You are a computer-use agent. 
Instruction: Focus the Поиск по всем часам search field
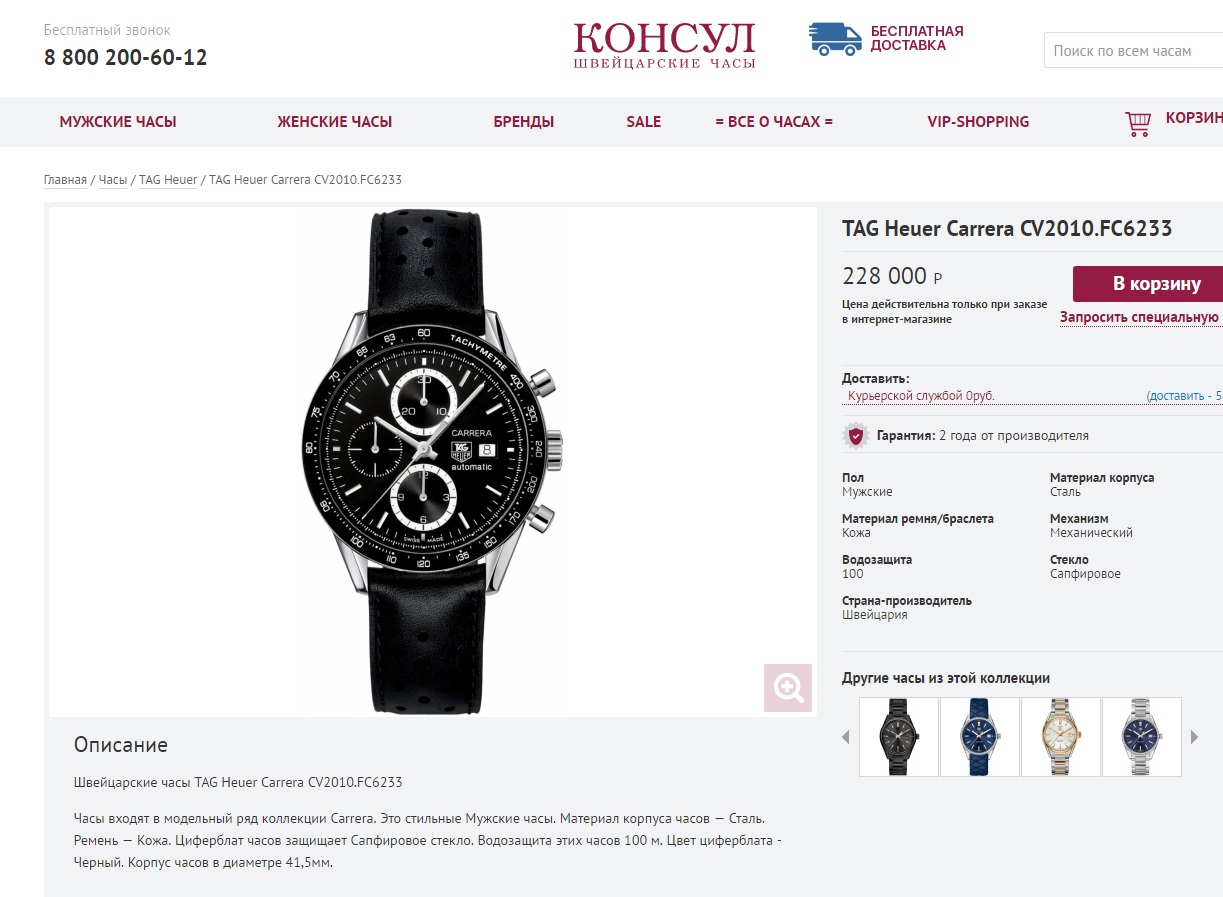click(x=1133, y=50)
